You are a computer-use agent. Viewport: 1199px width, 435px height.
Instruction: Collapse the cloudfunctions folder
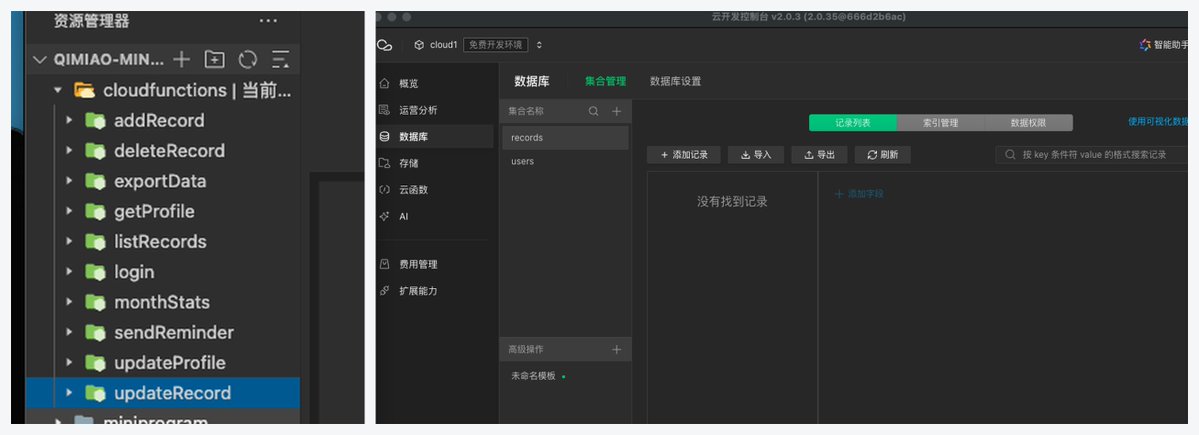tap(57, 90)
